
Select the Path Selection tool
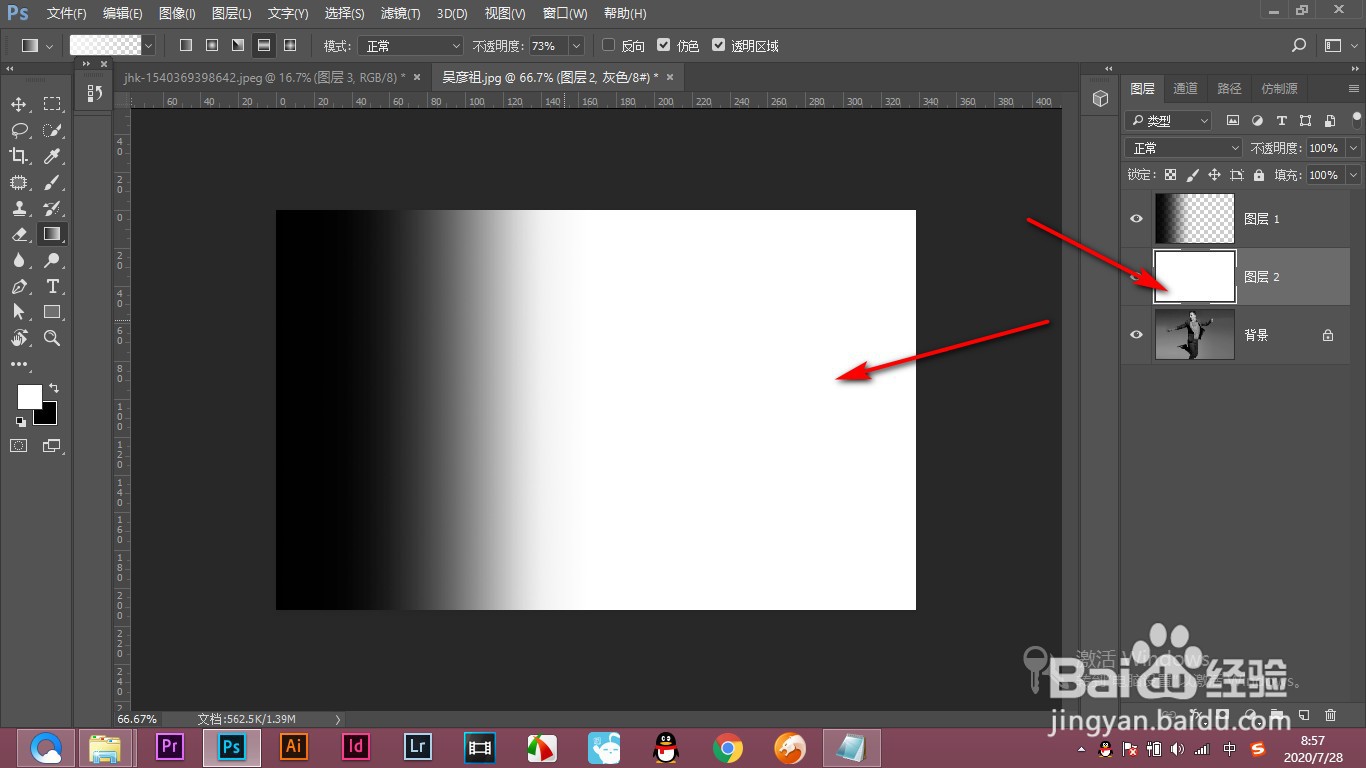coord(19,312)
